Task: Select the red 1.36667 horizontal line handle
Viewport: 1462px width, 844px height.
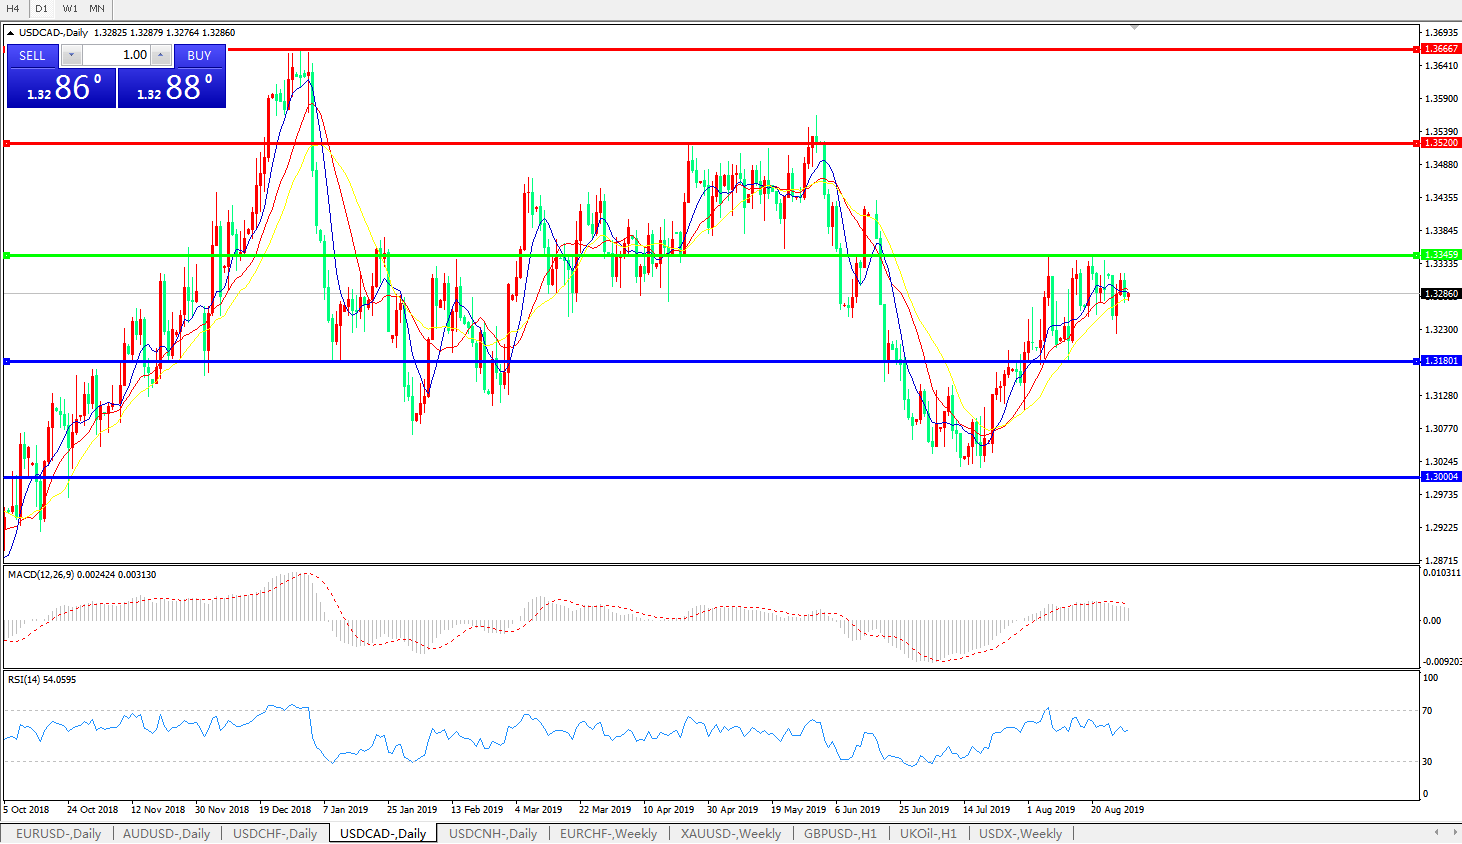Action: (7, 49)
